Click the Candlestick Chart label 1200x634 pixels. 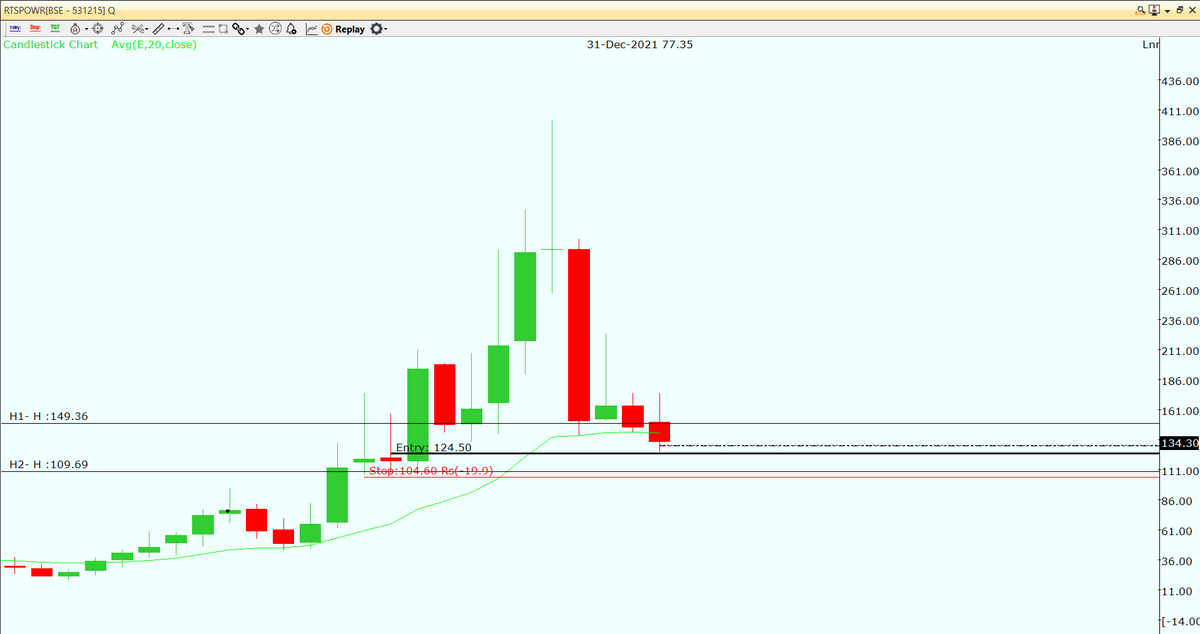click(x=51, y=44)
